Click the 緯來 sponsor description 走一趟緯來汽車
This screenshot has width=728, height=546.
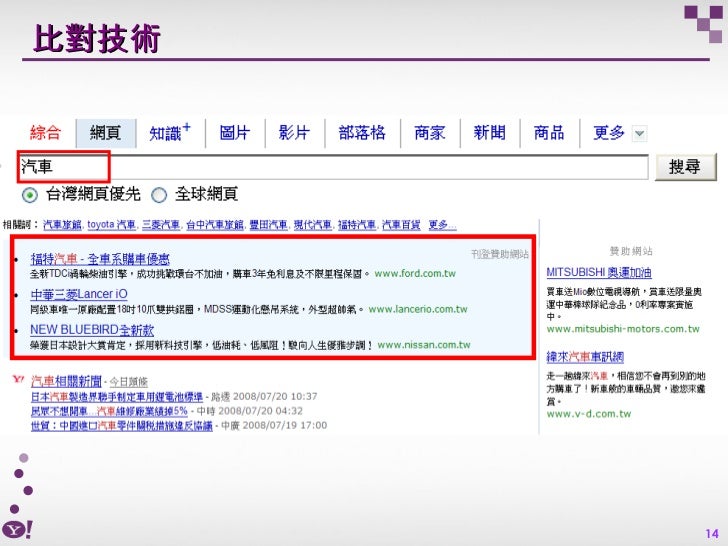coord(625,388)
